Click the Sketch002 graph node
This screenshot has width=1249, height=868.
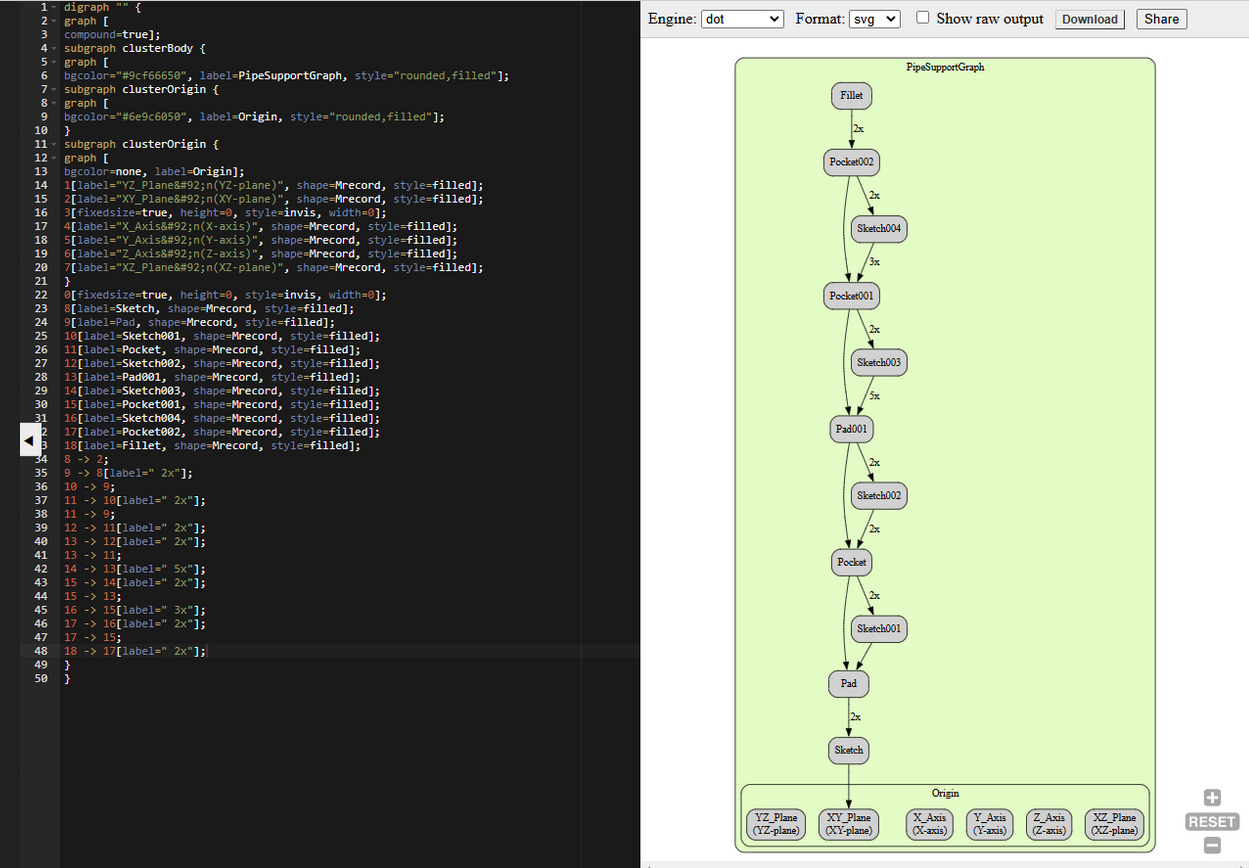click(x=879, y=495)
